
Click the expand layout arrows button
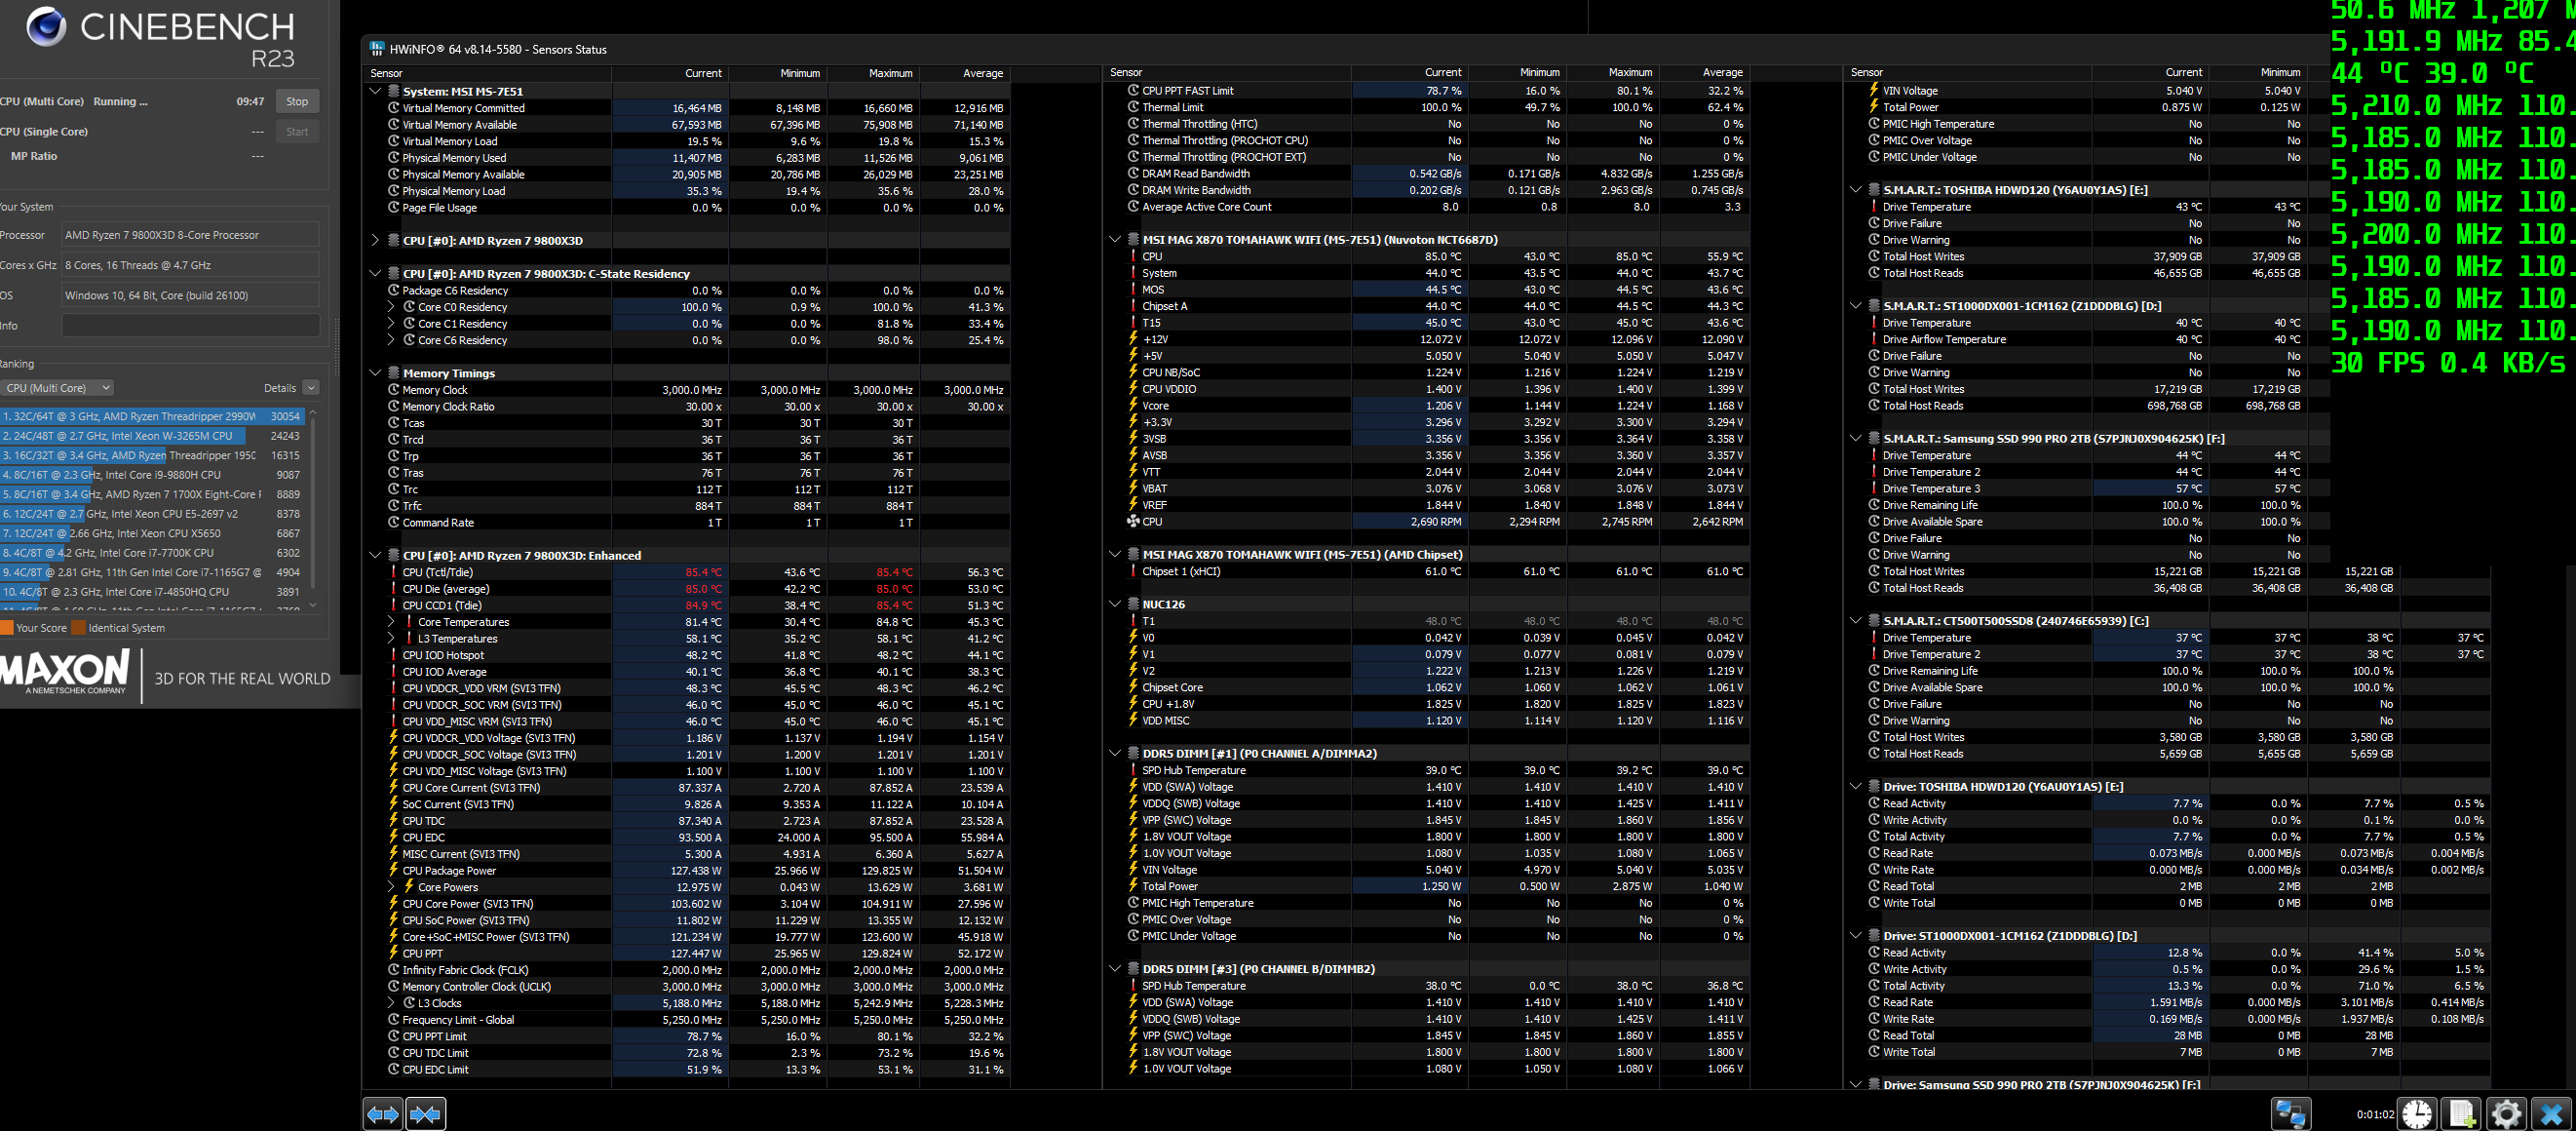point(383,1113)
